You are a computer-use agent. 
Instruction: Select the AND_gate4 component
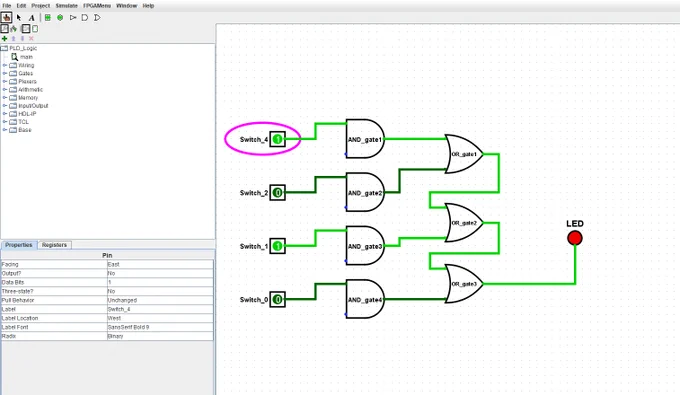[365, 299]
